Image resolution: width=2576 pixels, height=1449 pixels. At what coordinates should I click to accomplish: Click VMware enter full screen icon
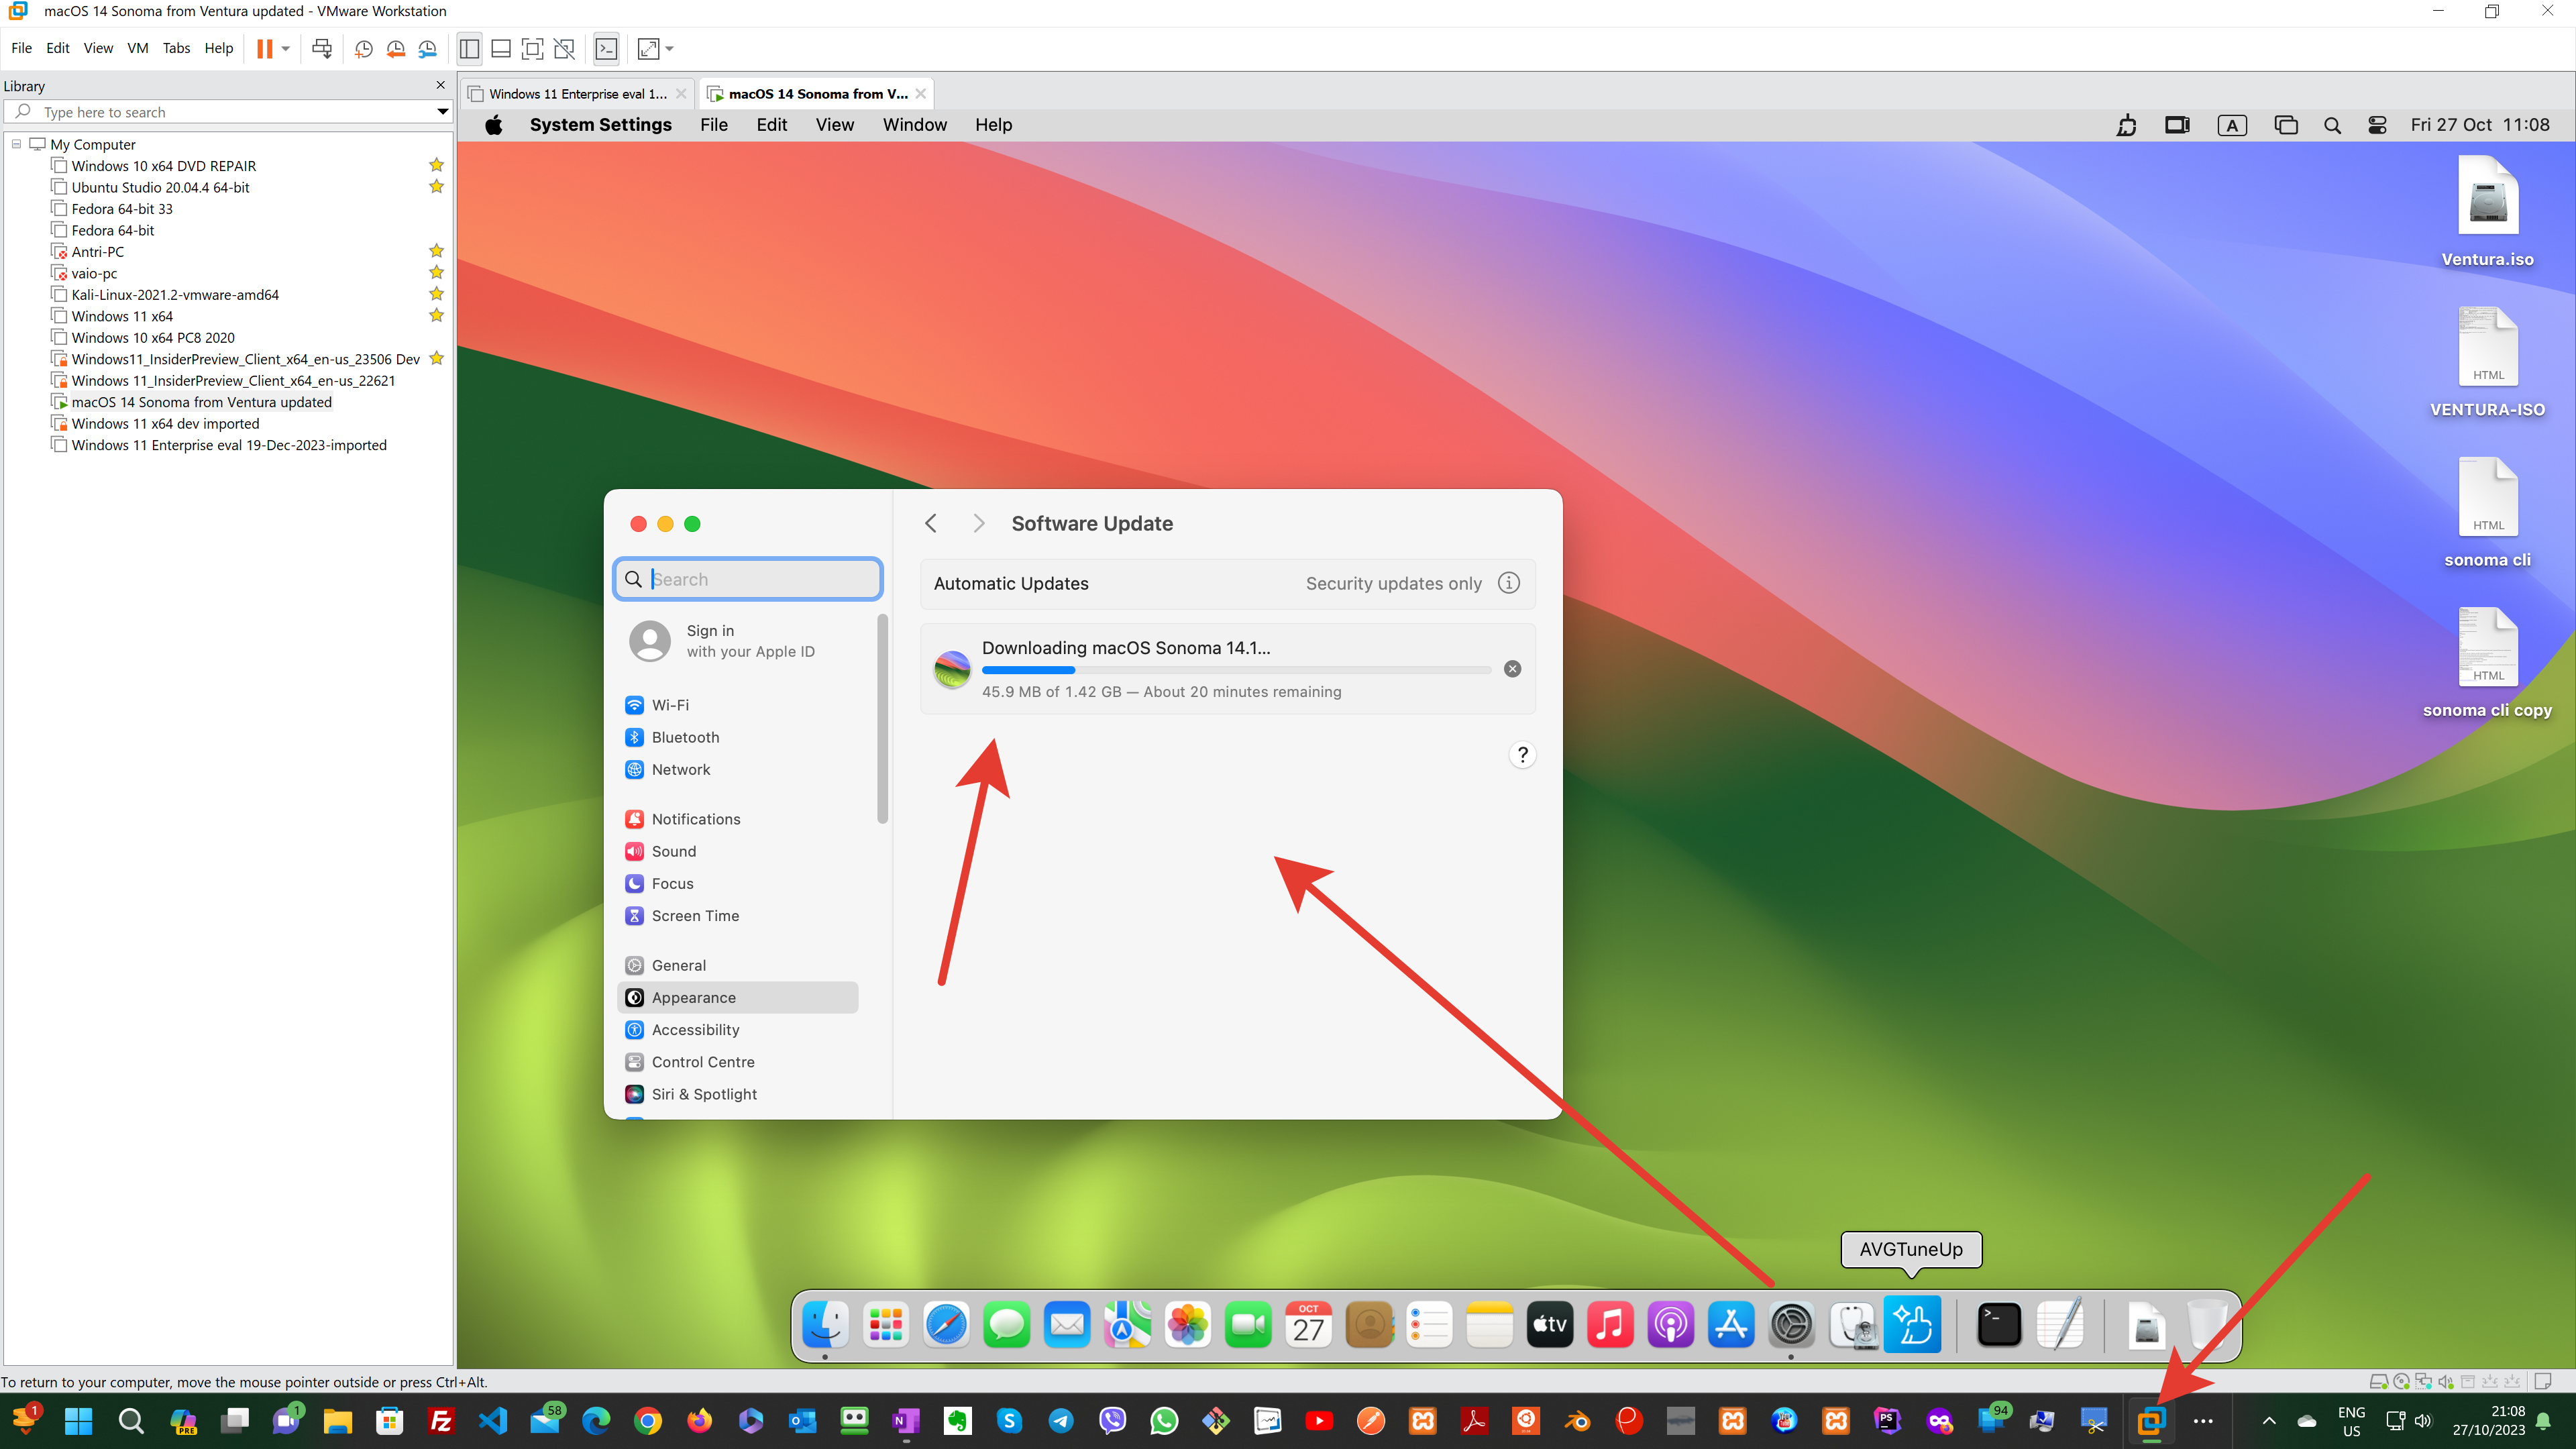coord(533,48)
